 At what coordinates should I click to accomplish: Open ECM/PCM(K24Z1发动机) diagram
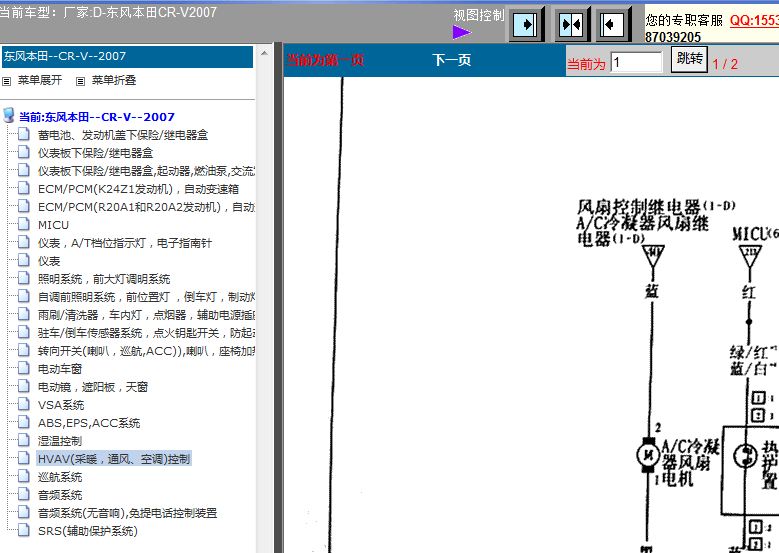tap(139, 189)
